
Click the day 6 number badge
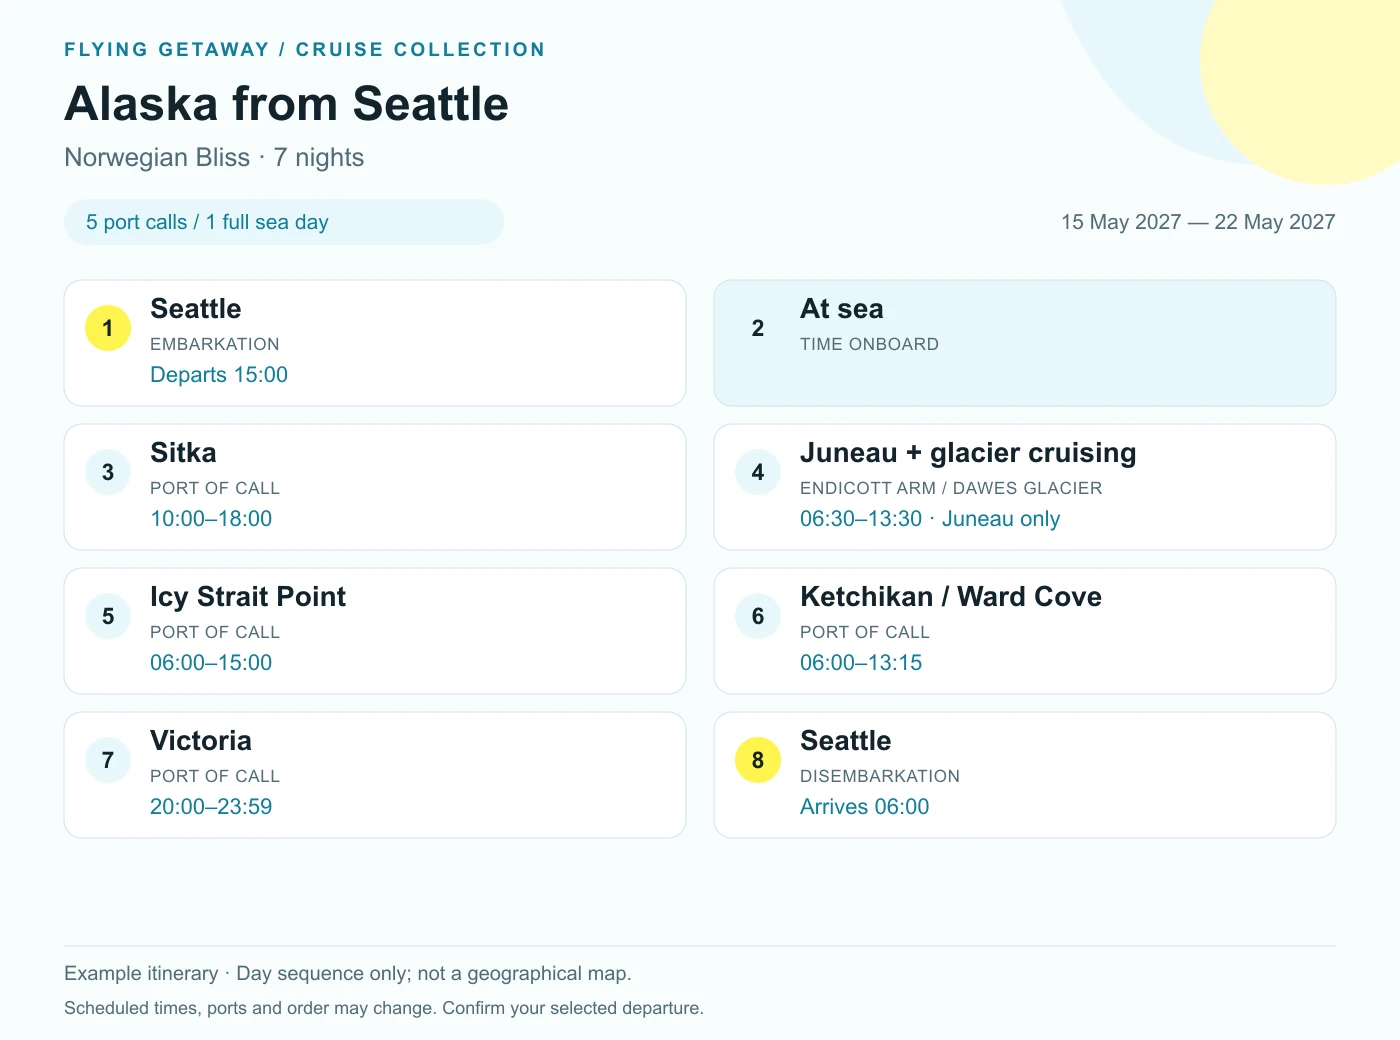pos(758,616)
